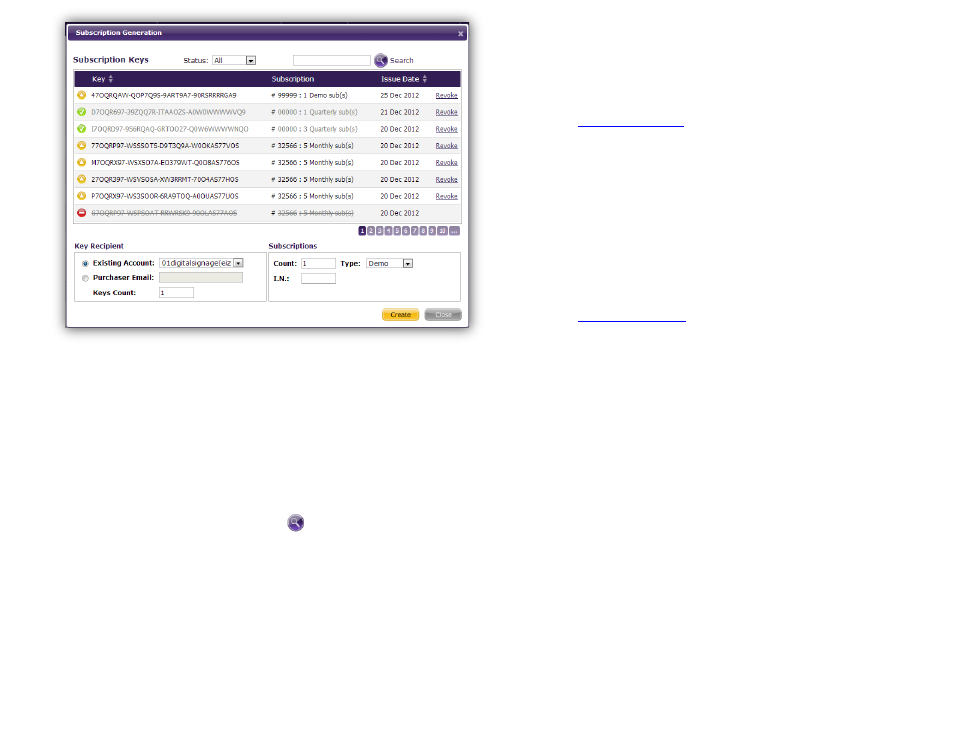
Task: Click the current page 1 button
Action: coord(362,231)
